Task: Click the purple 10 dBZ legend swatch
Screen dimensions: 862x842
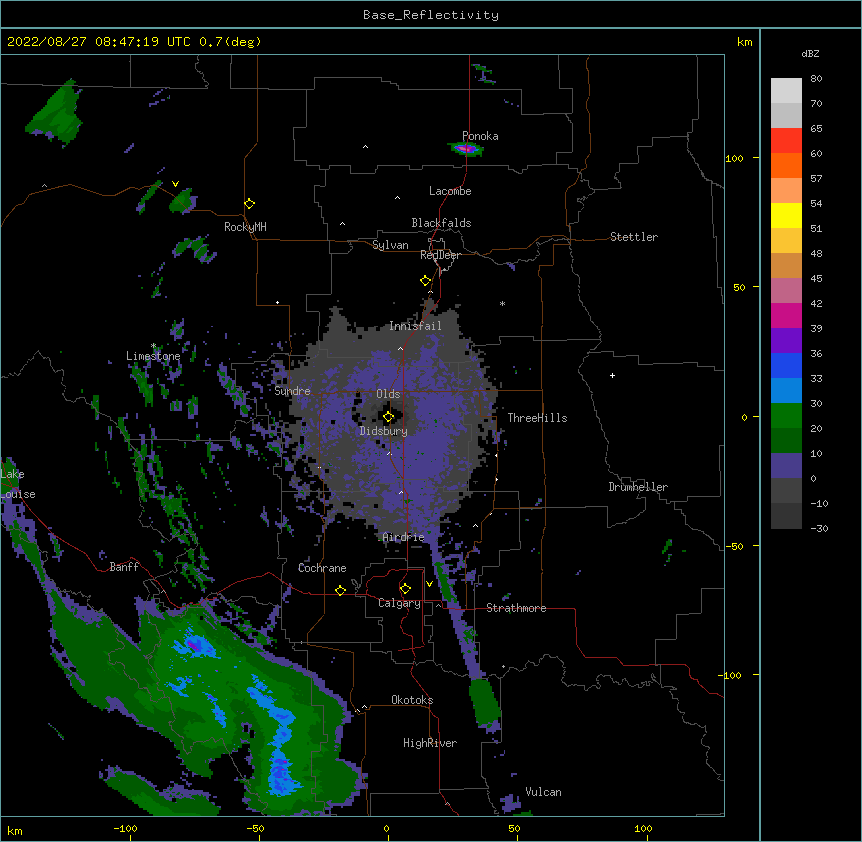Action: click(786, 466)
